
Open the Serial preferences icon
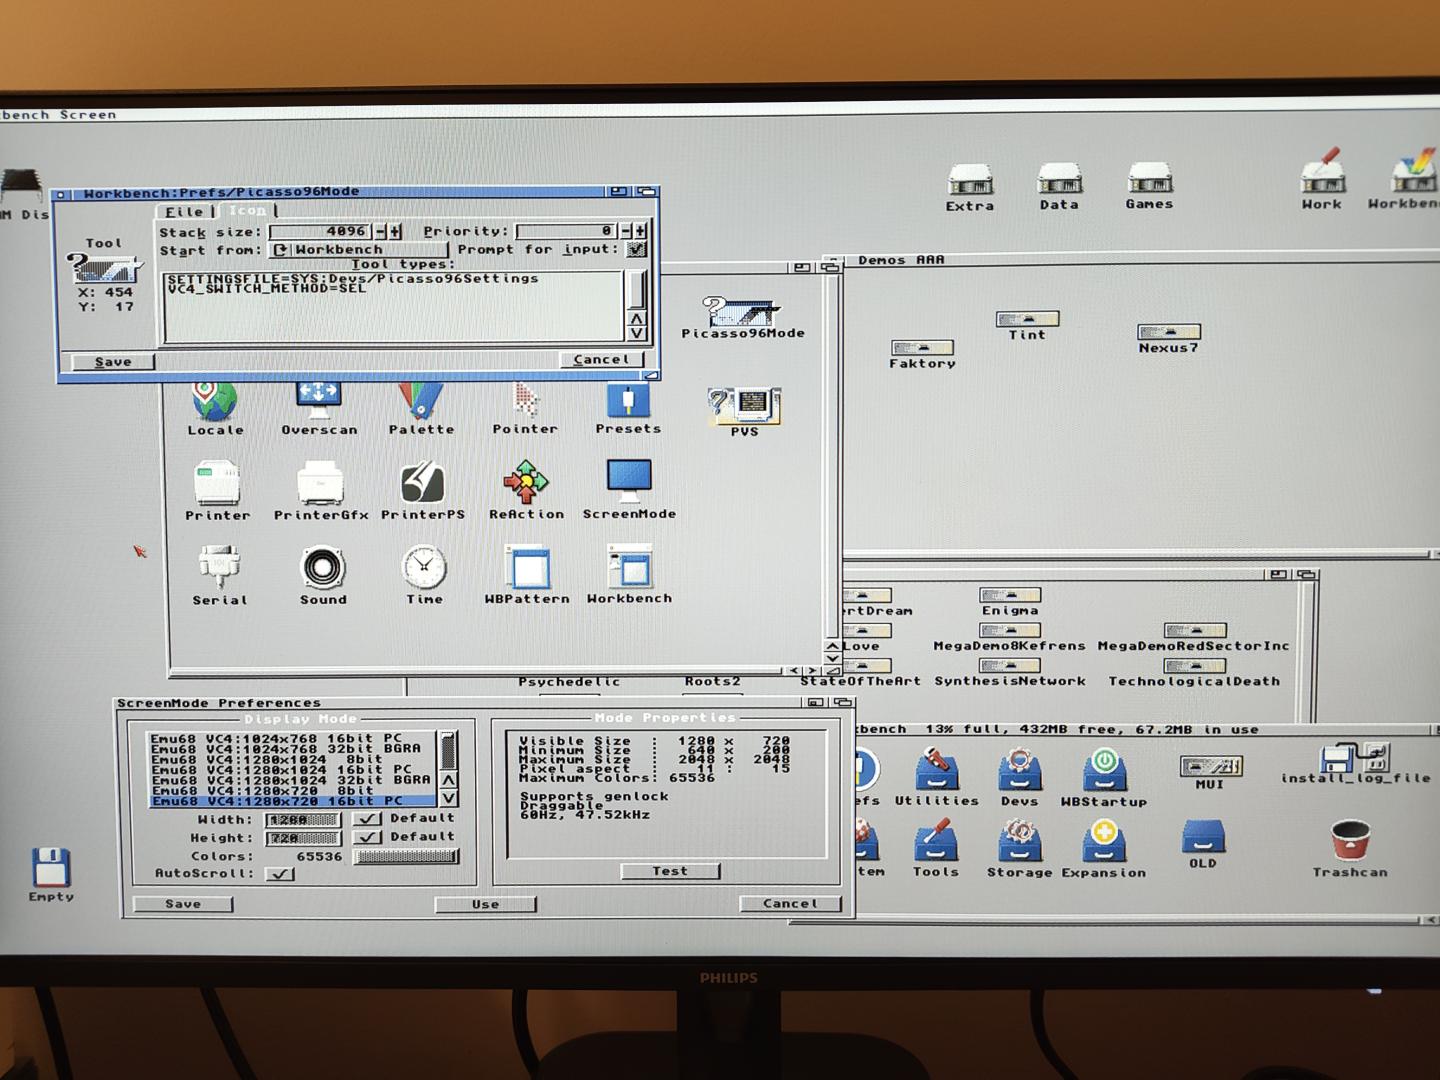(x=219, y=568)
